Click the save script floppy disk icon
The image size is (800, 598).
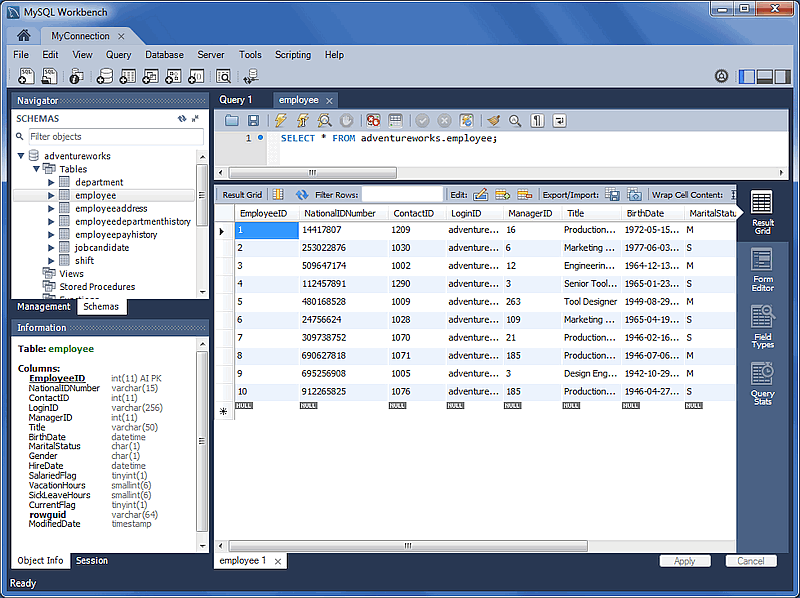click(x=253, y=121)
